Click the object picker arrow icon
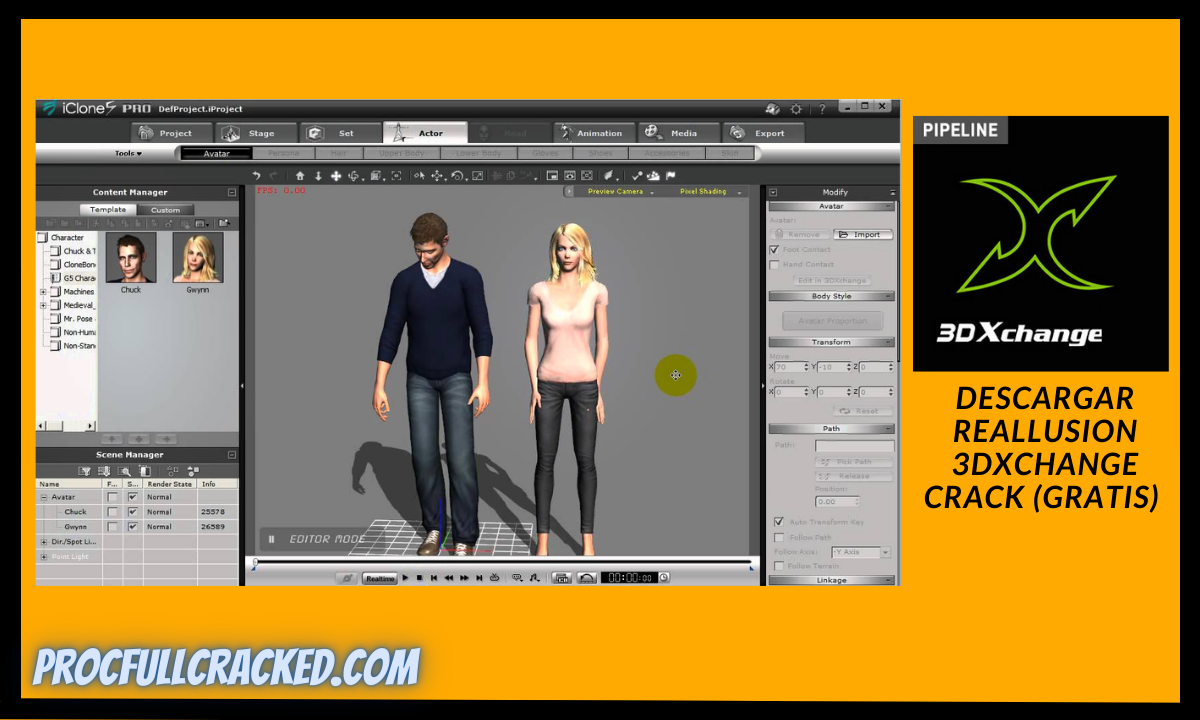 pyautogui.click(x=419, y=175)
